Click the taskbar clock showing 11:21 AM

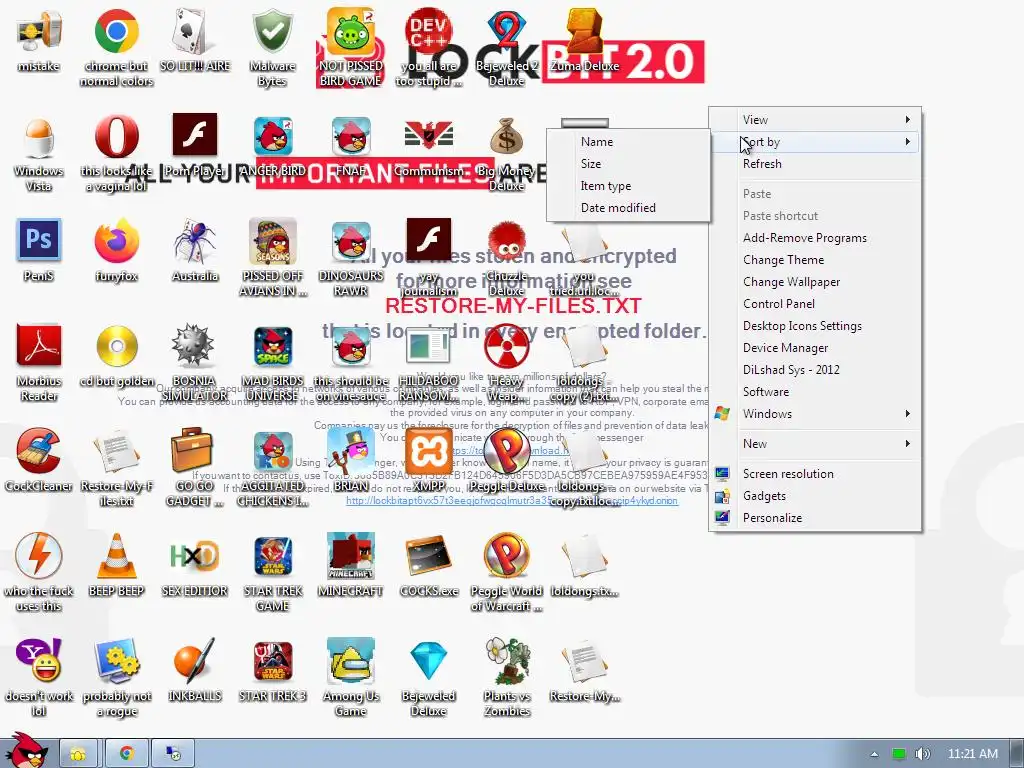(x=972, y=754)
